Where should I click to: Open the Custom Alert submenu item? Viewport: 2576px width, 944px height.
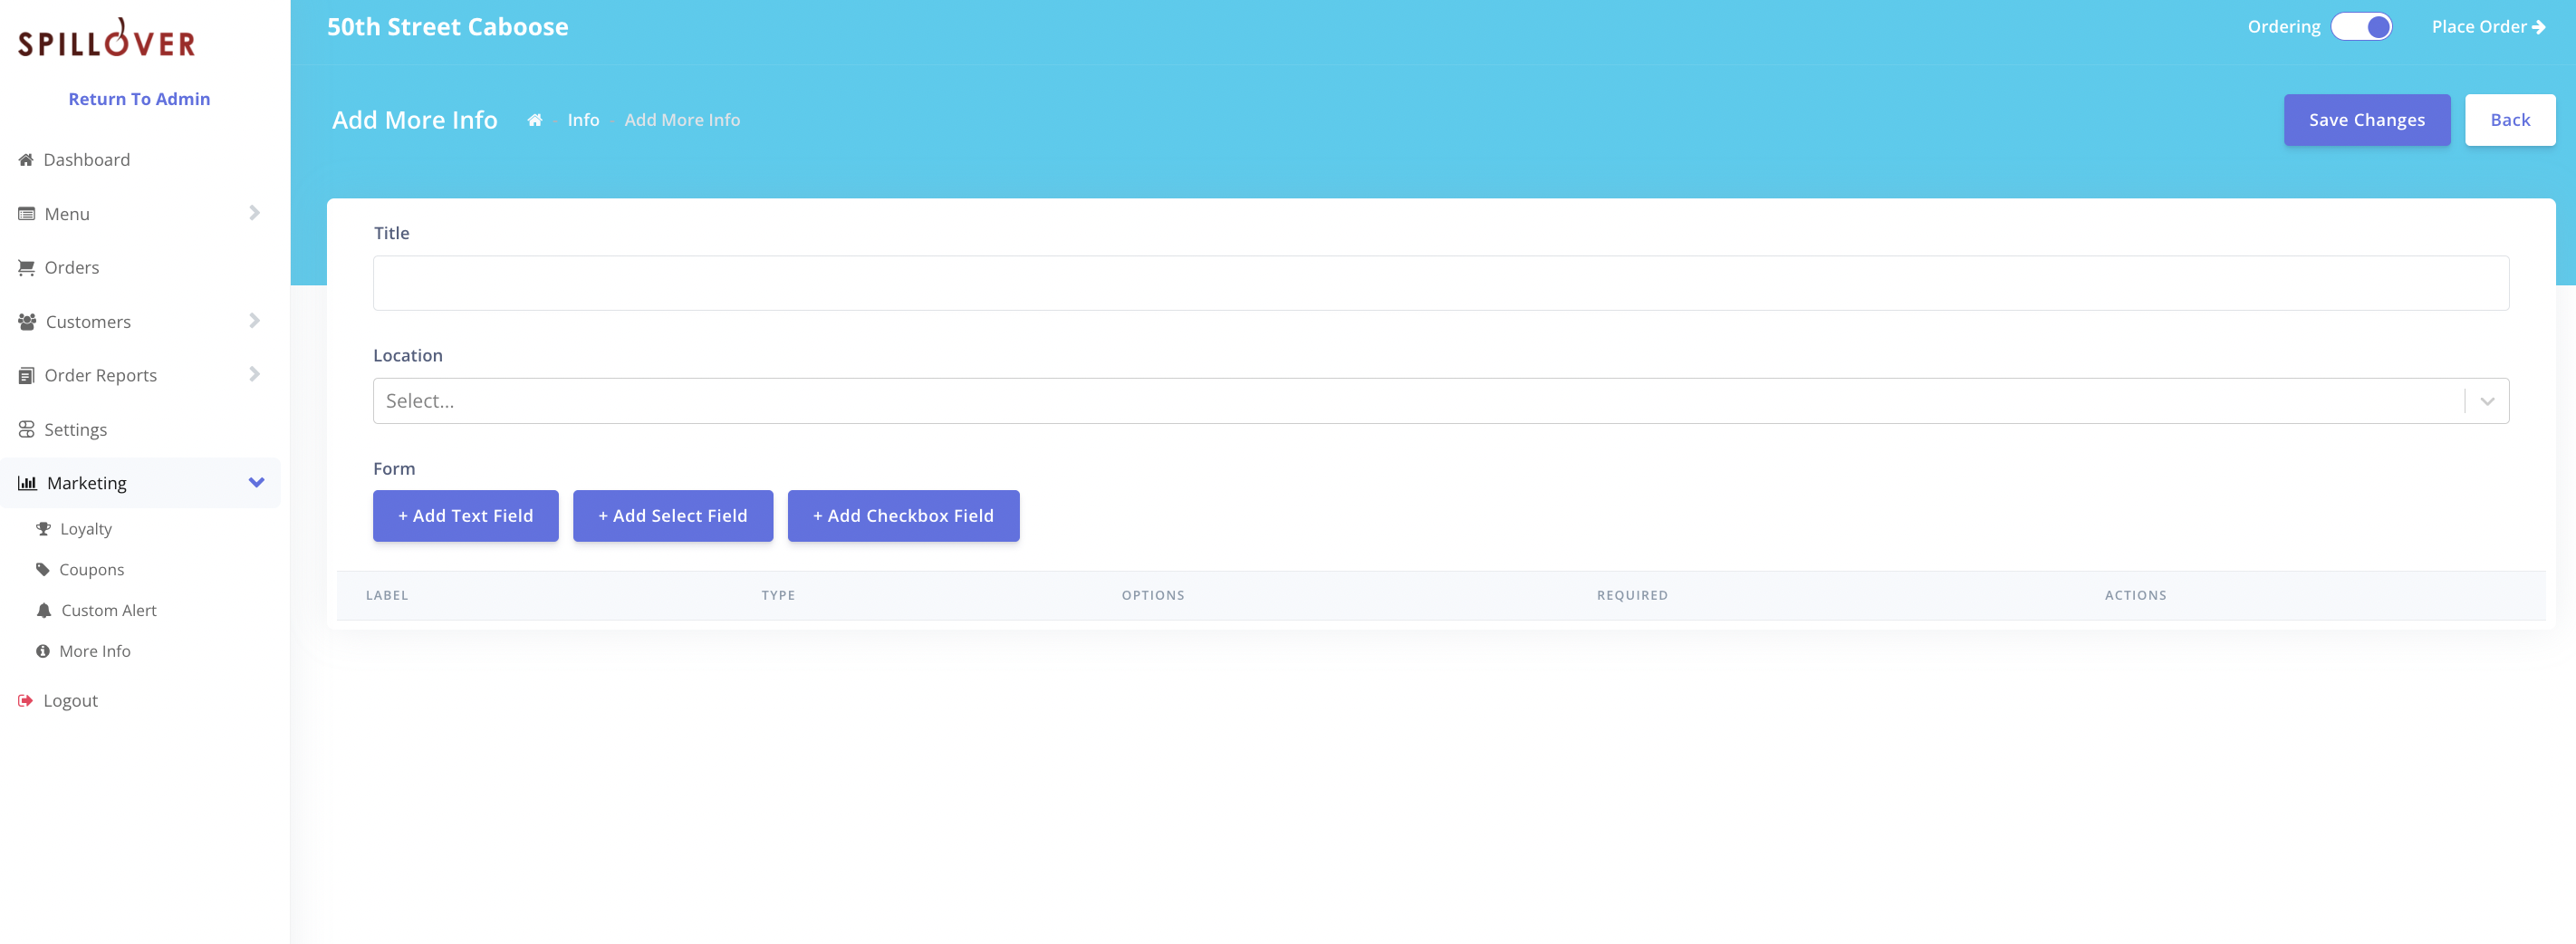[x=109, y=610]
